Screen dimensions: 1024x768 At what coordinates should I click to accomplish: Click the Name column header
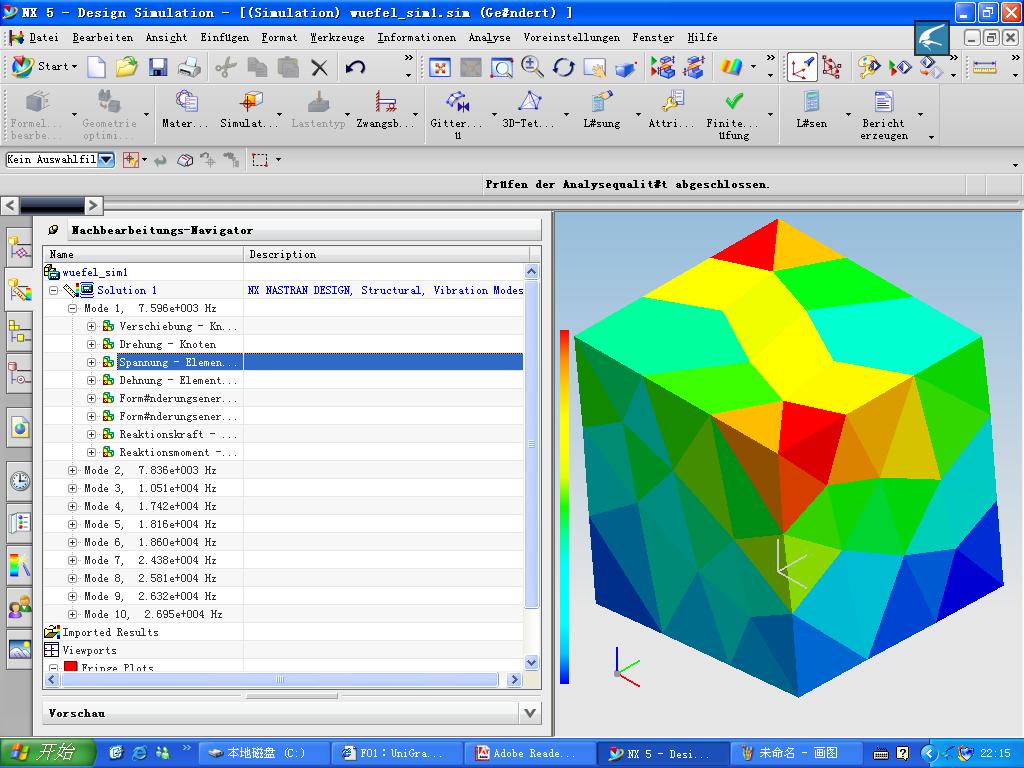pyautogui.click(x=144, y=254)
